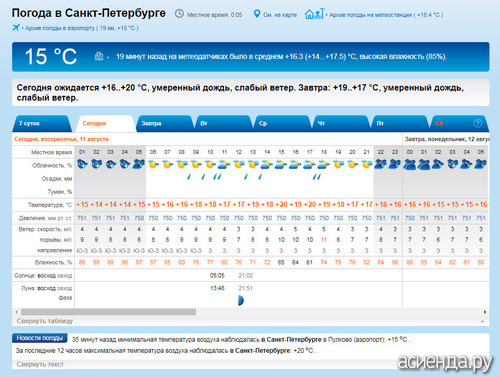
Task: Click the sunrise time 05:05
Action: (217, 276)
